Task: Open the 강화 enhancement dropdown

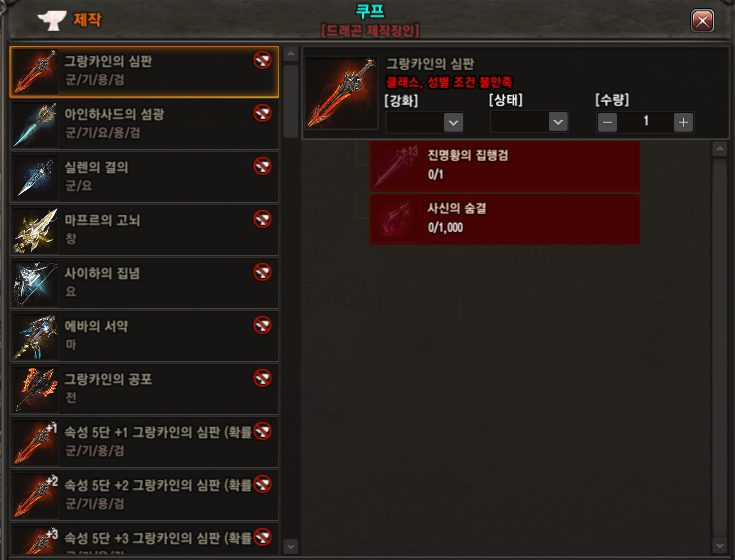Action: coord(424,122)
